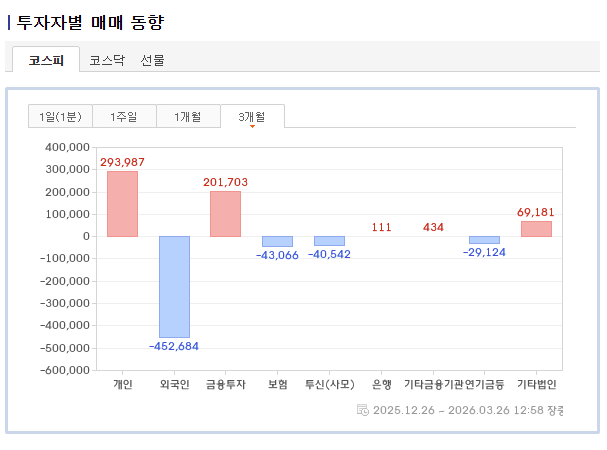Select the 1개월 period tab
Viewport: 607px width, 450px height.
[187, 117]
